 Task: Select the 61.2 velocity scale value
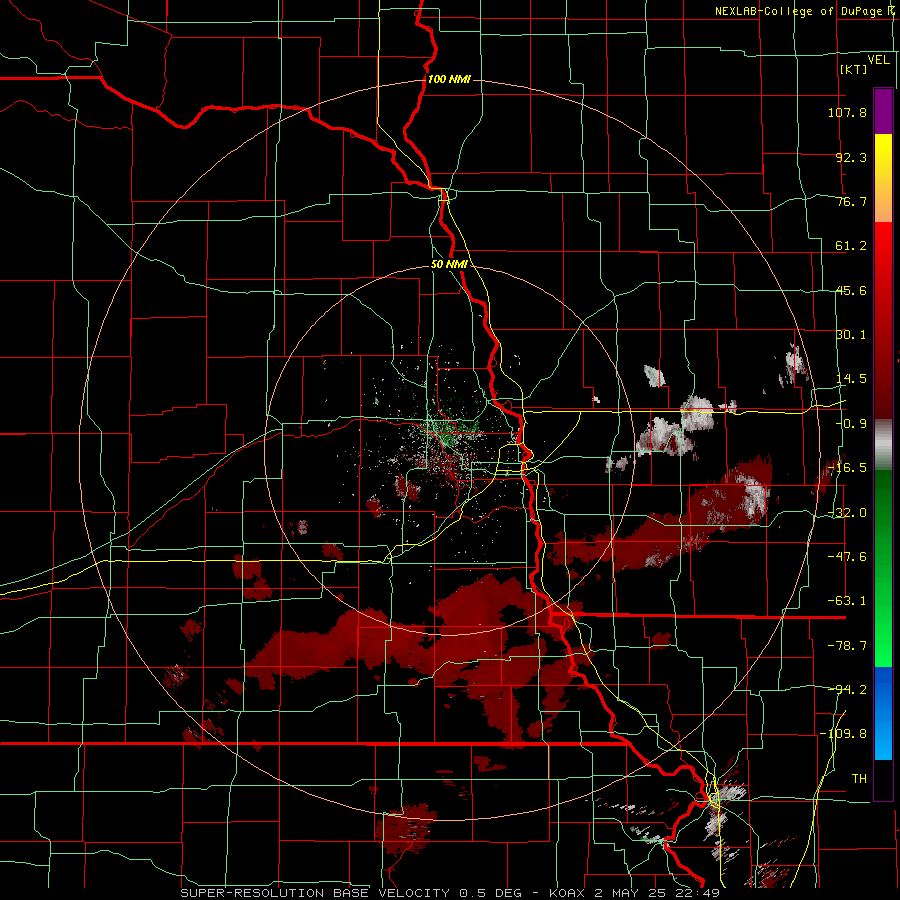point(851,246)
